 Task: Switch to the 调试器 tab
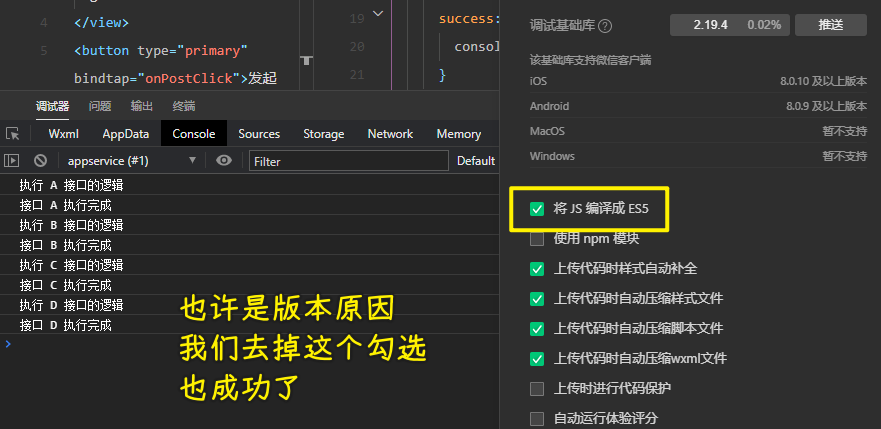52,106
